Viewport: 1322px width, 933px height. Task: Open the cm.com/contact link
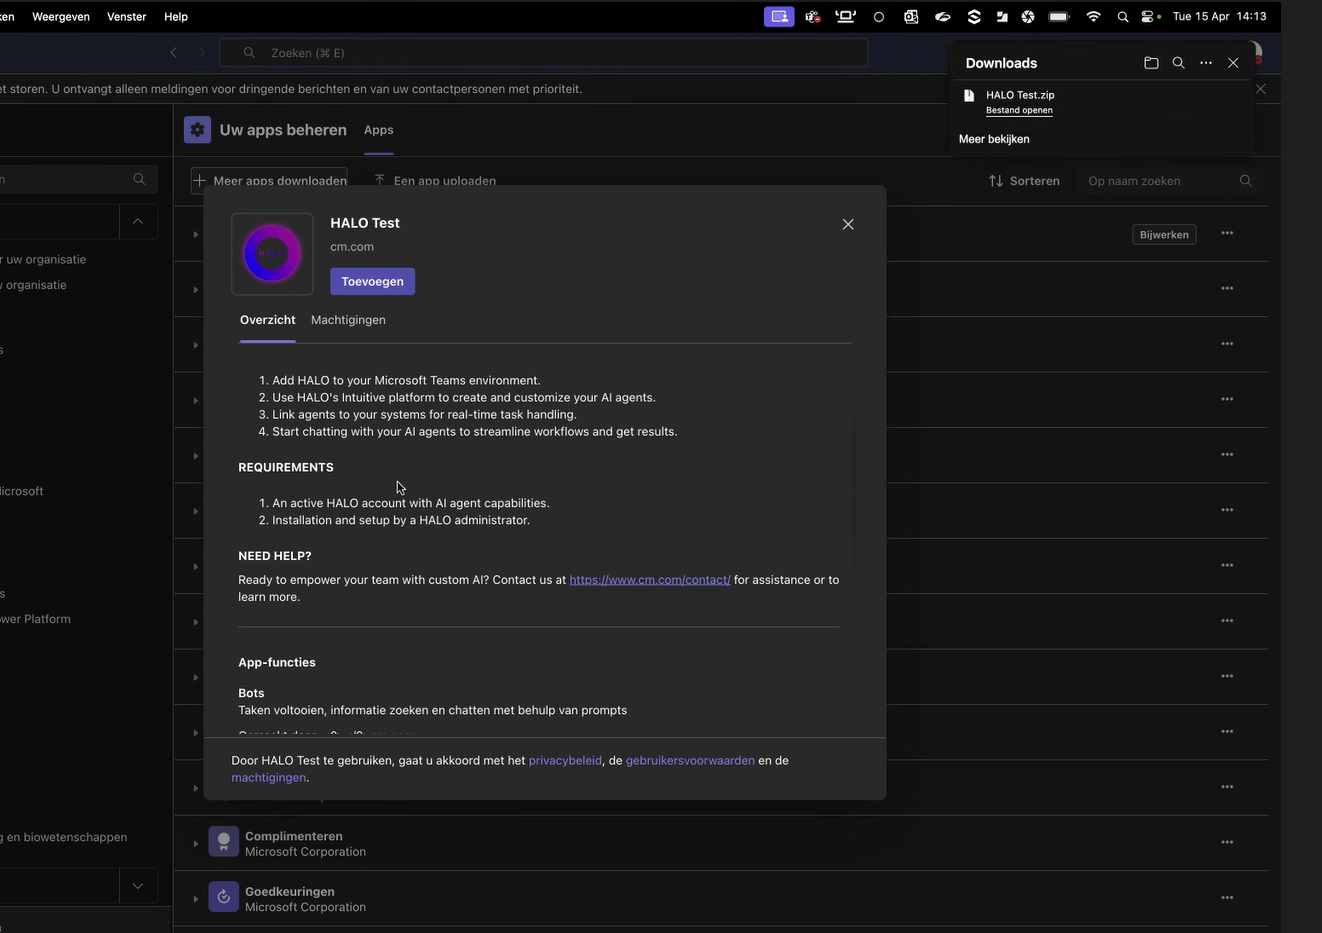[x=650, y=580]
